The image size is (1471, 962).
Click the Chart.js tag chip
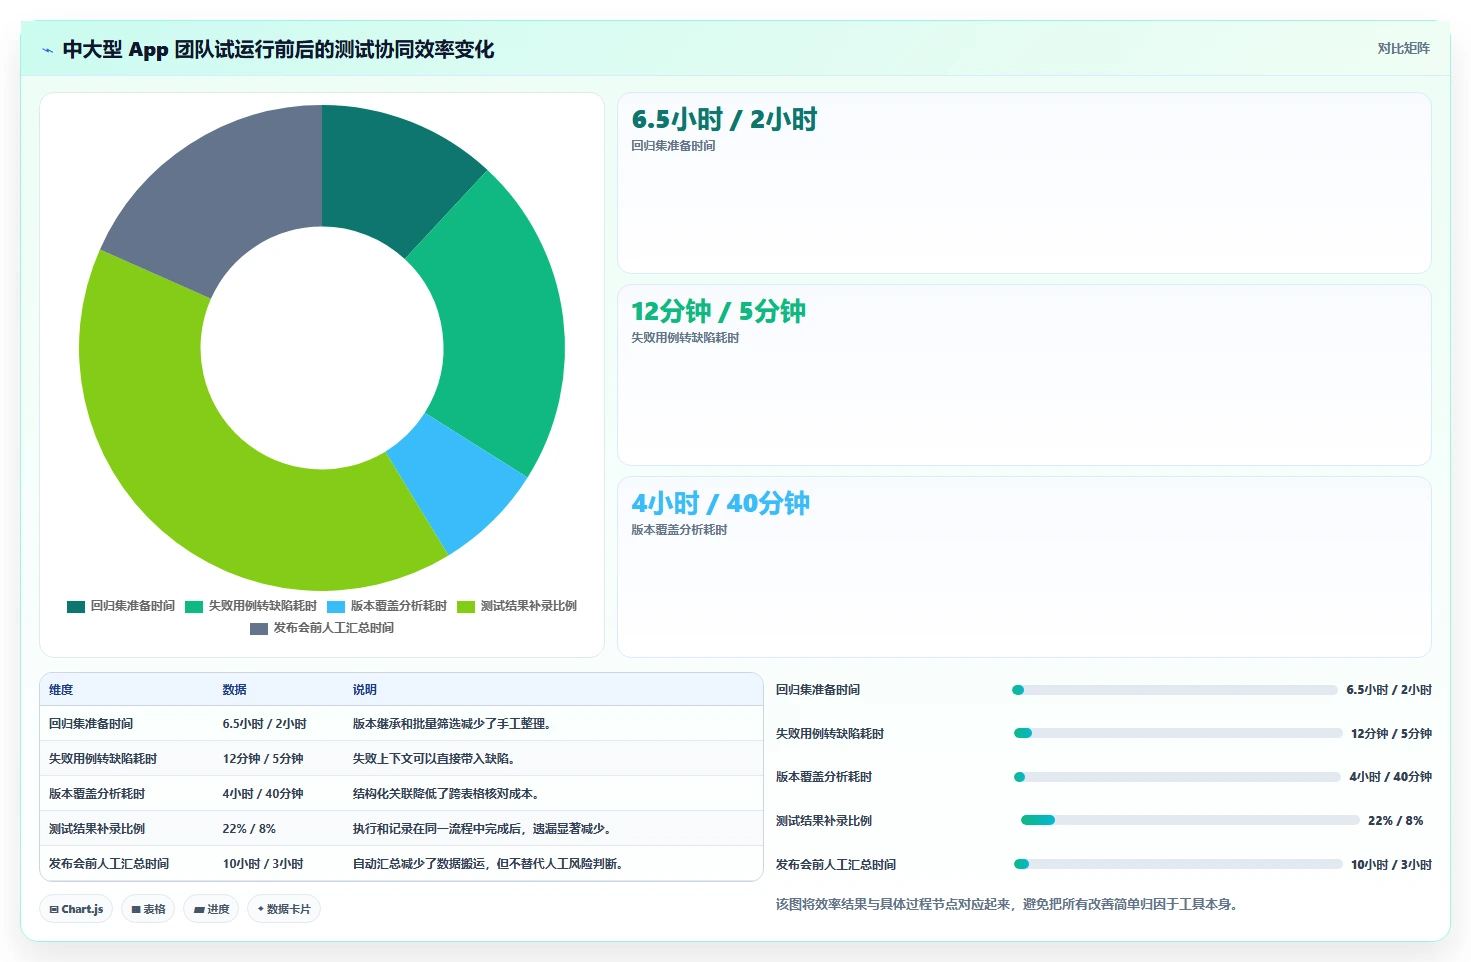76,909
